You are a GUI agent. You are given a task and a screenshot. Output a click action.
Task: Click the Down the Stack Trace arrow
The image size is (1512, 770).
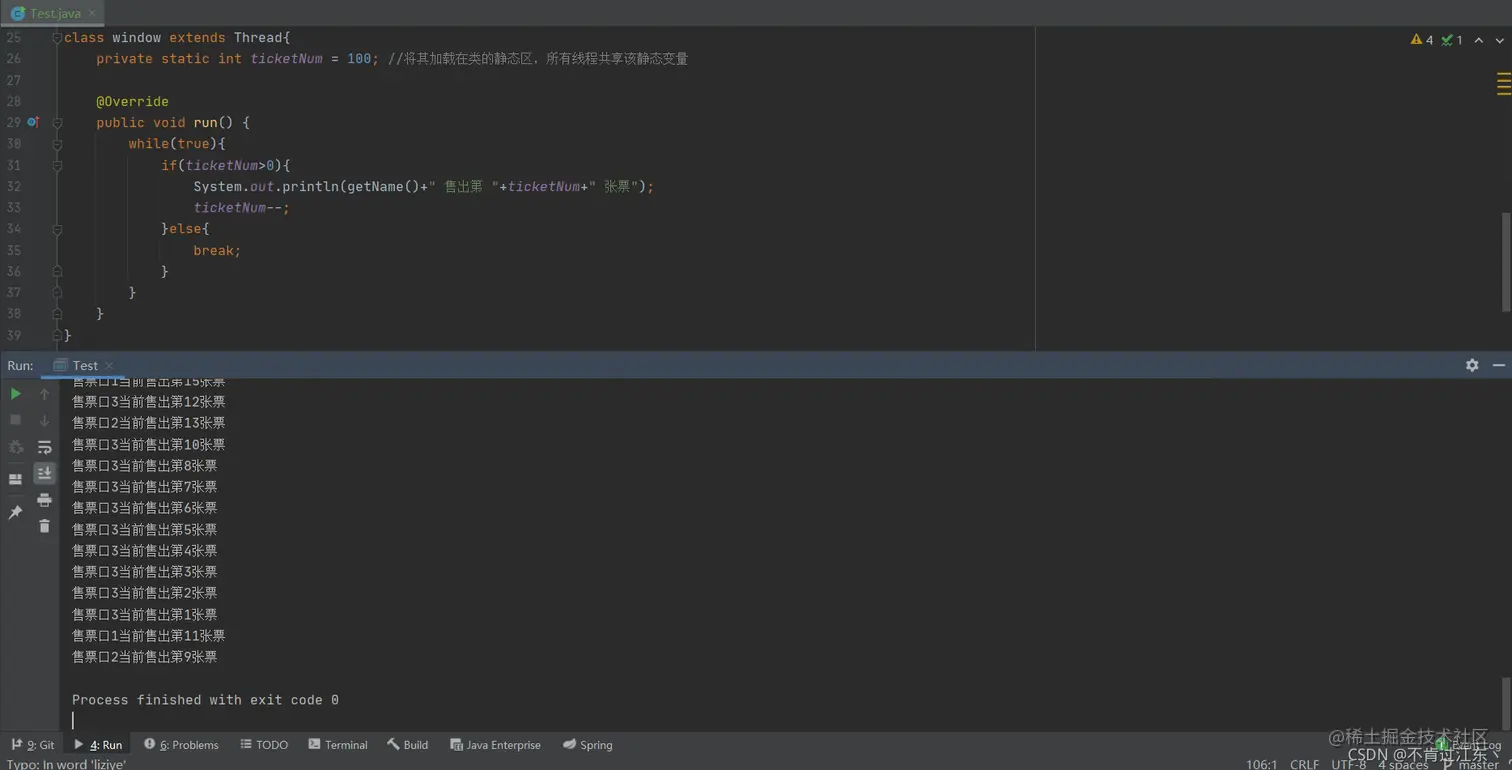pyautogui.click(x=44, y=420)
